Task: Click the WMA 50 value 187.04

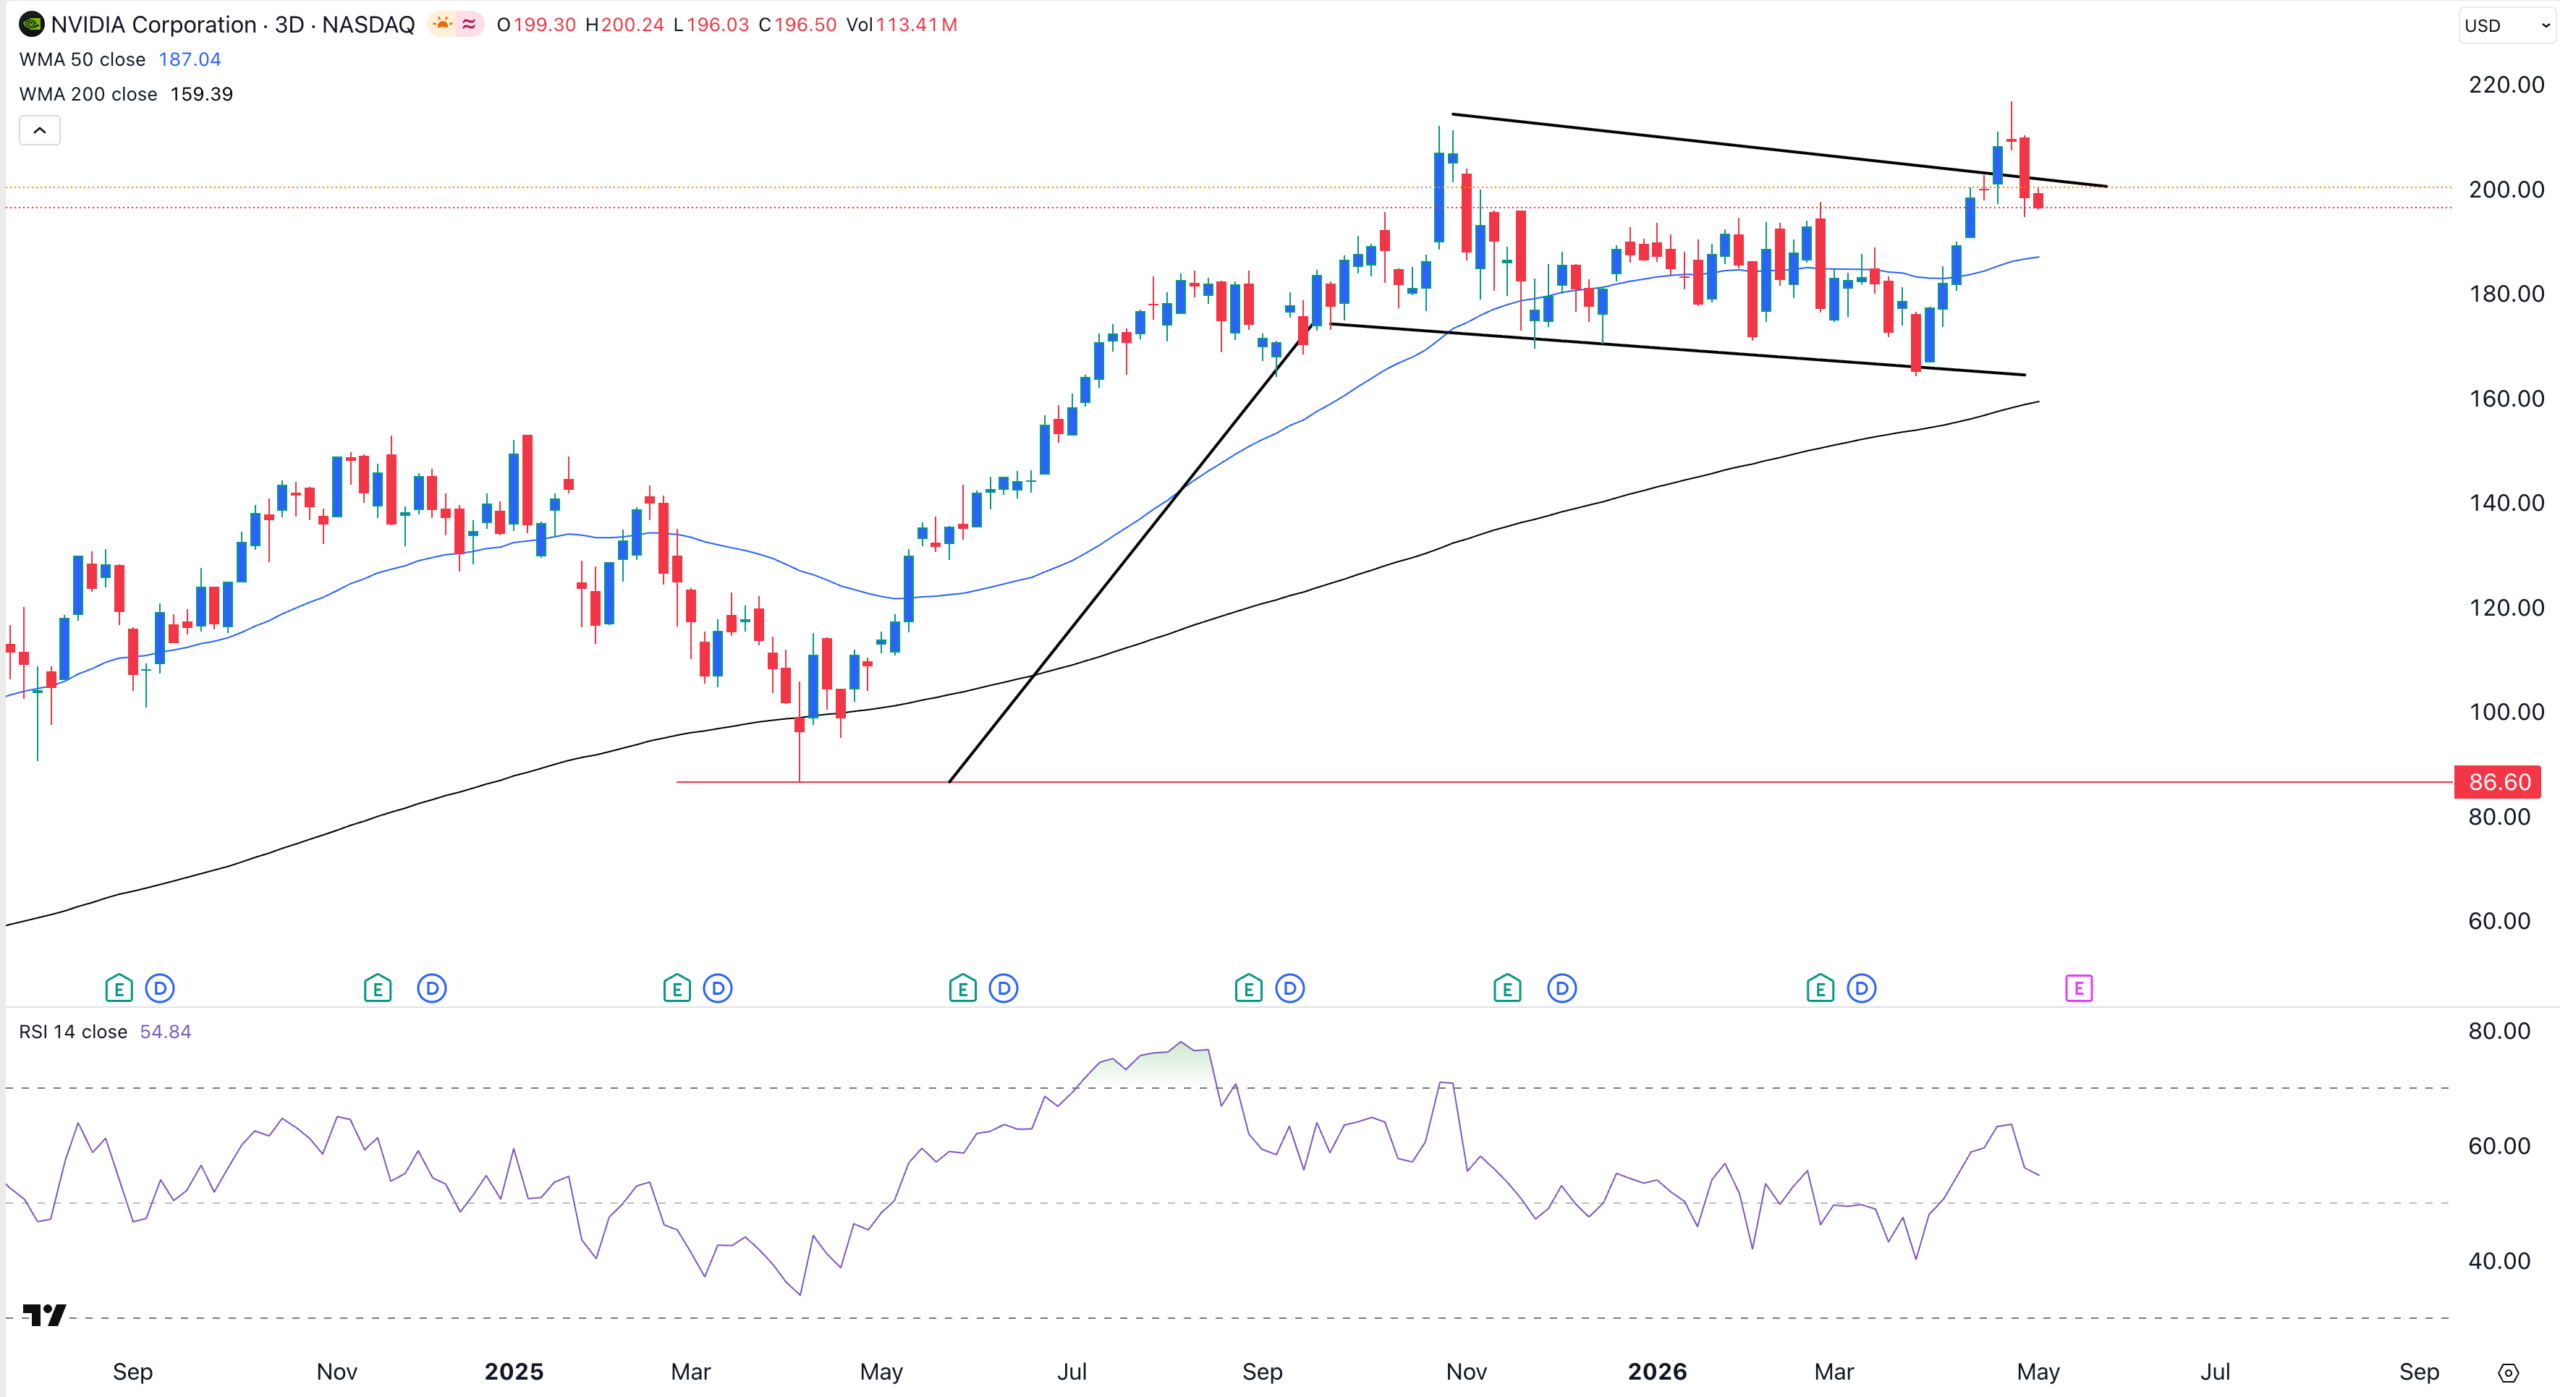Action: click(190, 59)
